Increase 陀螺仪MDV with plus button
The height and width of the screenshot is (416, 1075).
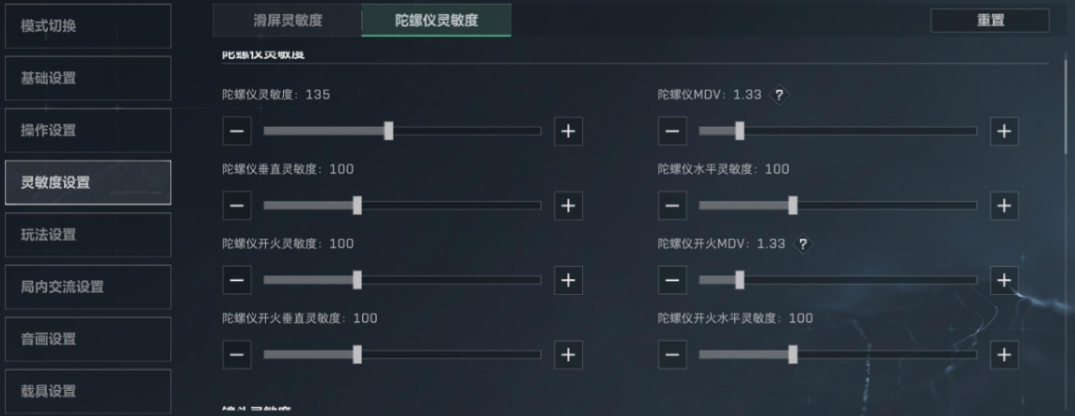(1004, 131)
